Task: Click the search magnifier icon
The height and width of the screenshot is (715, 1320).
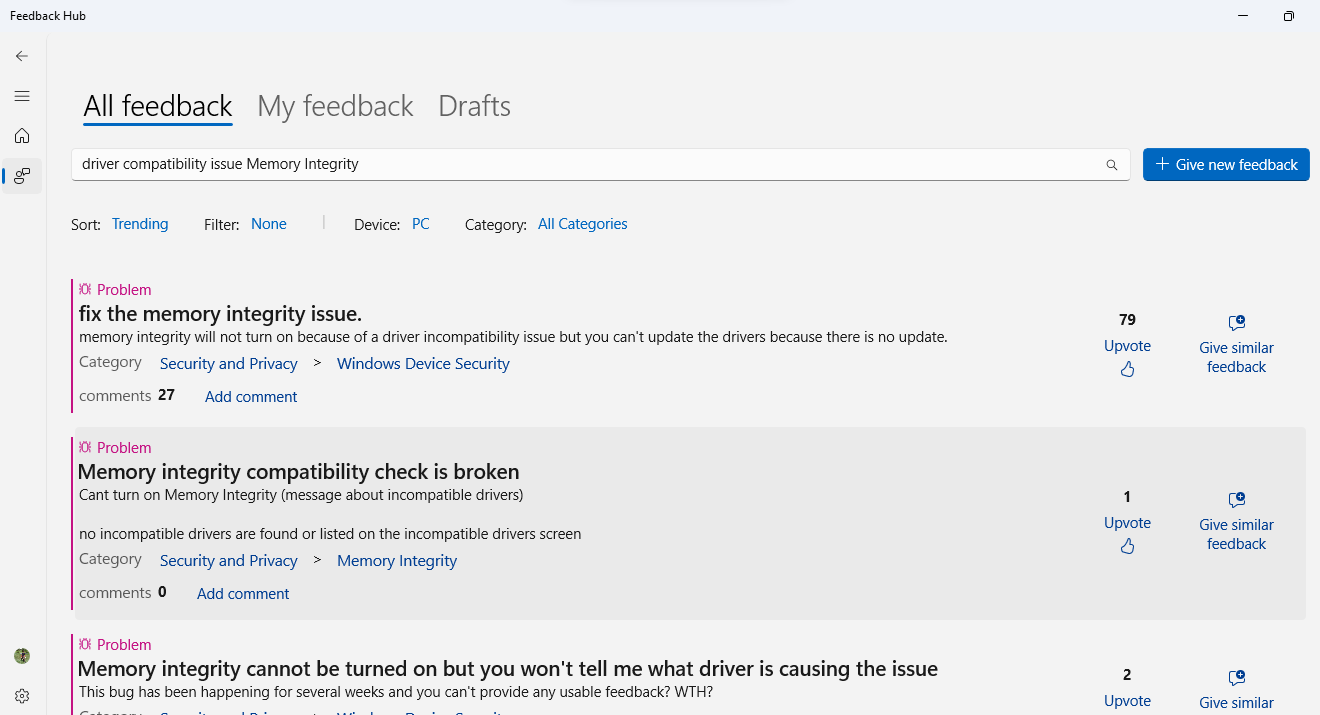Action: (x=1112, y=165)
